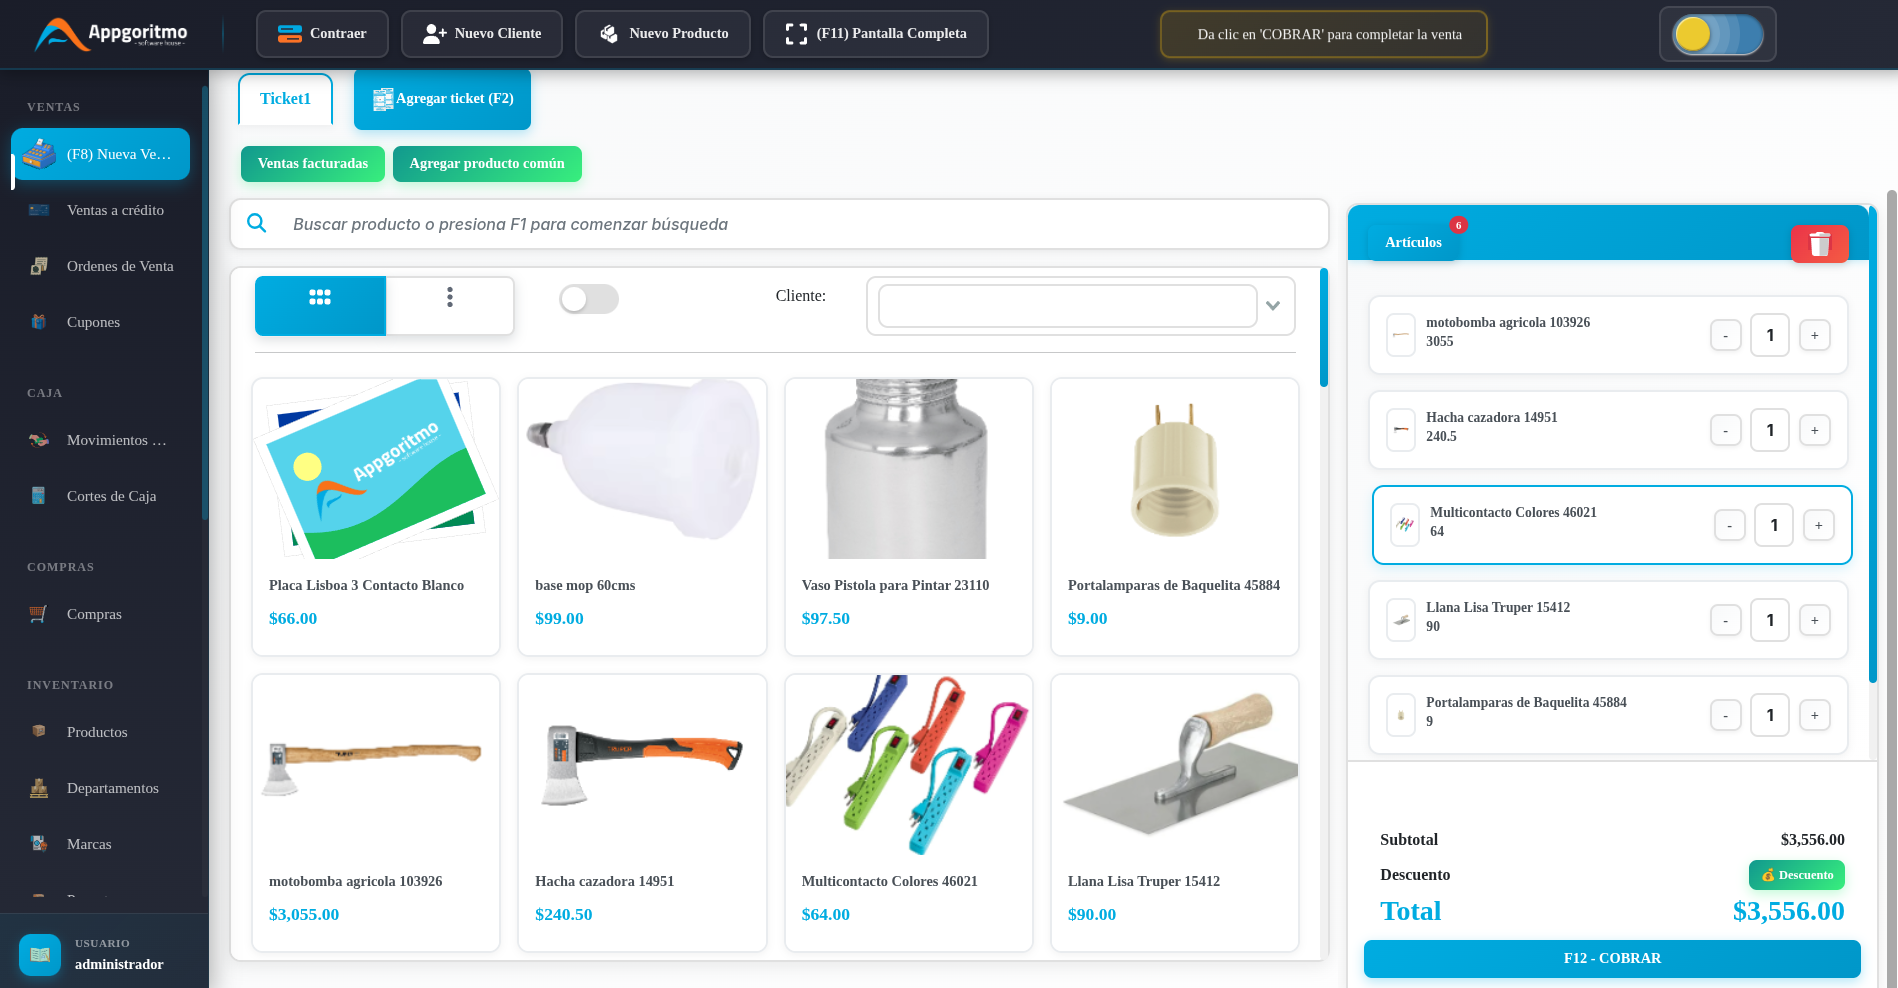Add Vaso Pistola para Pintar product thumbnail
The width and height of the screenshot is (1898, 988).
point(908,468)
